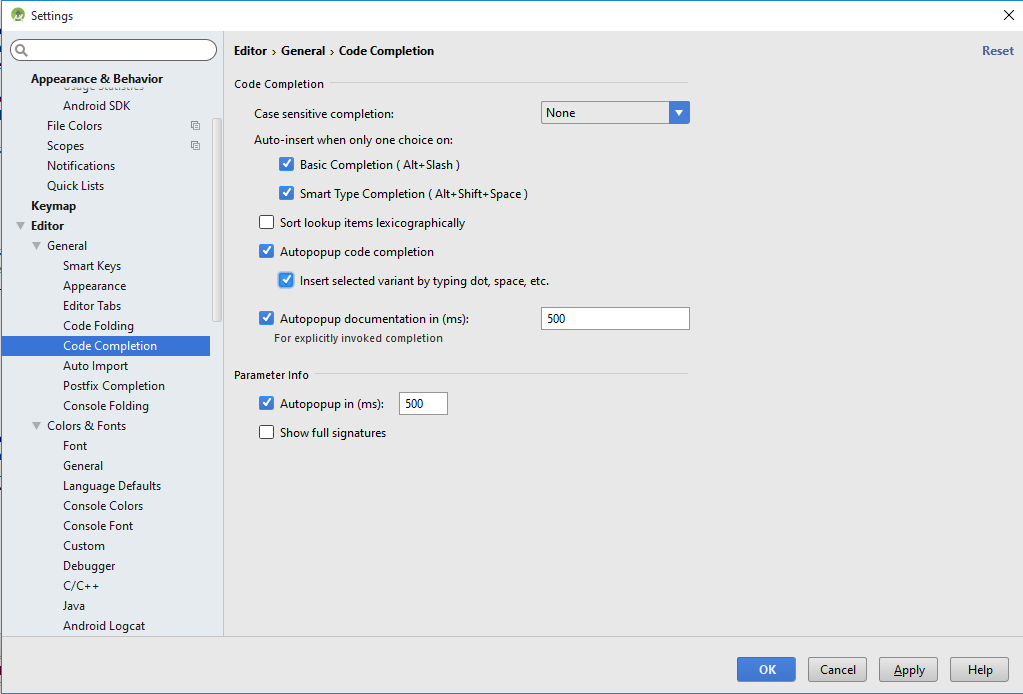Image resolution: width=1023 pixels, height=694 pixels.
Task: Collapse the Editor tree node
Action: pyautogui.click(x=21, y=226)
